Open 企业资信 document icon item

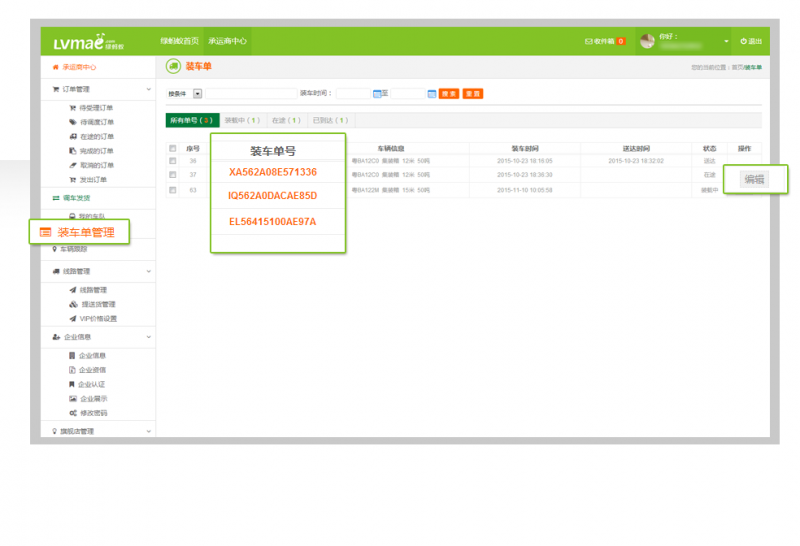(87, 370)
